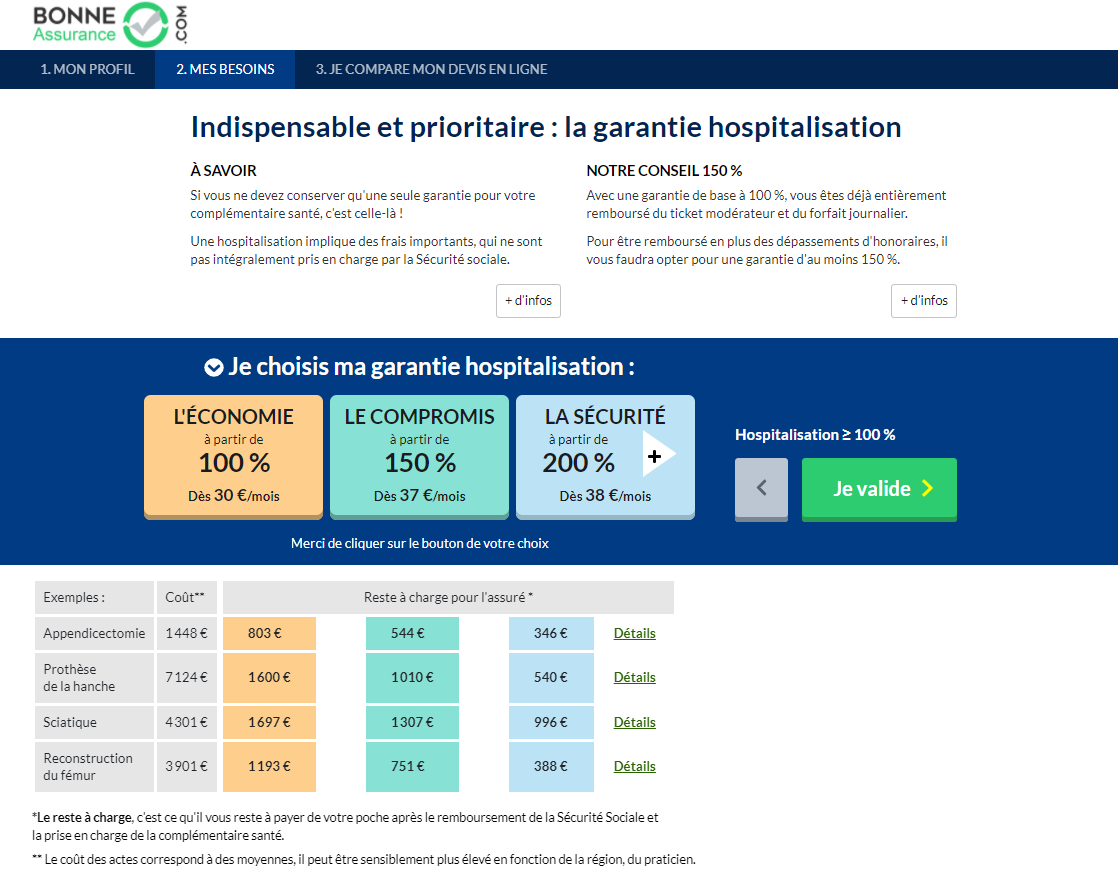View Détails for Sciatique row

[634, 722]
